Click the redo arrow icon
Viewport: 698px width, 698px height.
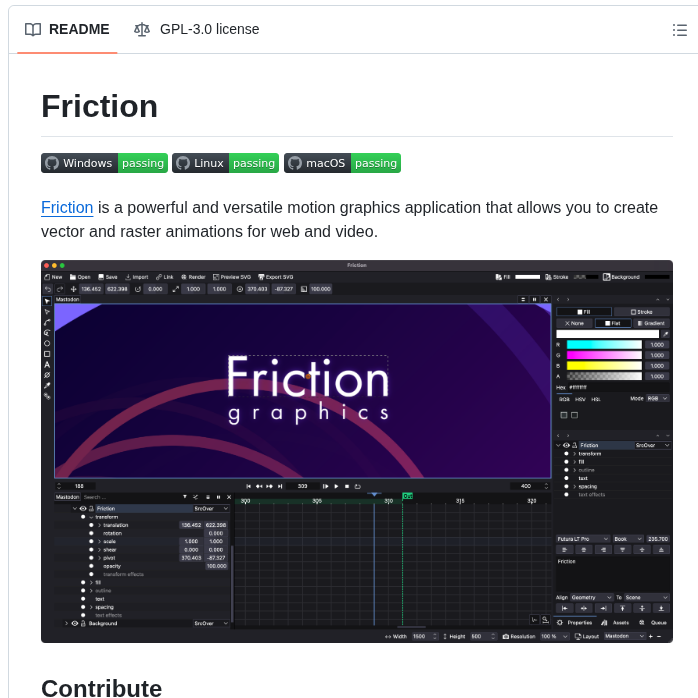point(60,289)
